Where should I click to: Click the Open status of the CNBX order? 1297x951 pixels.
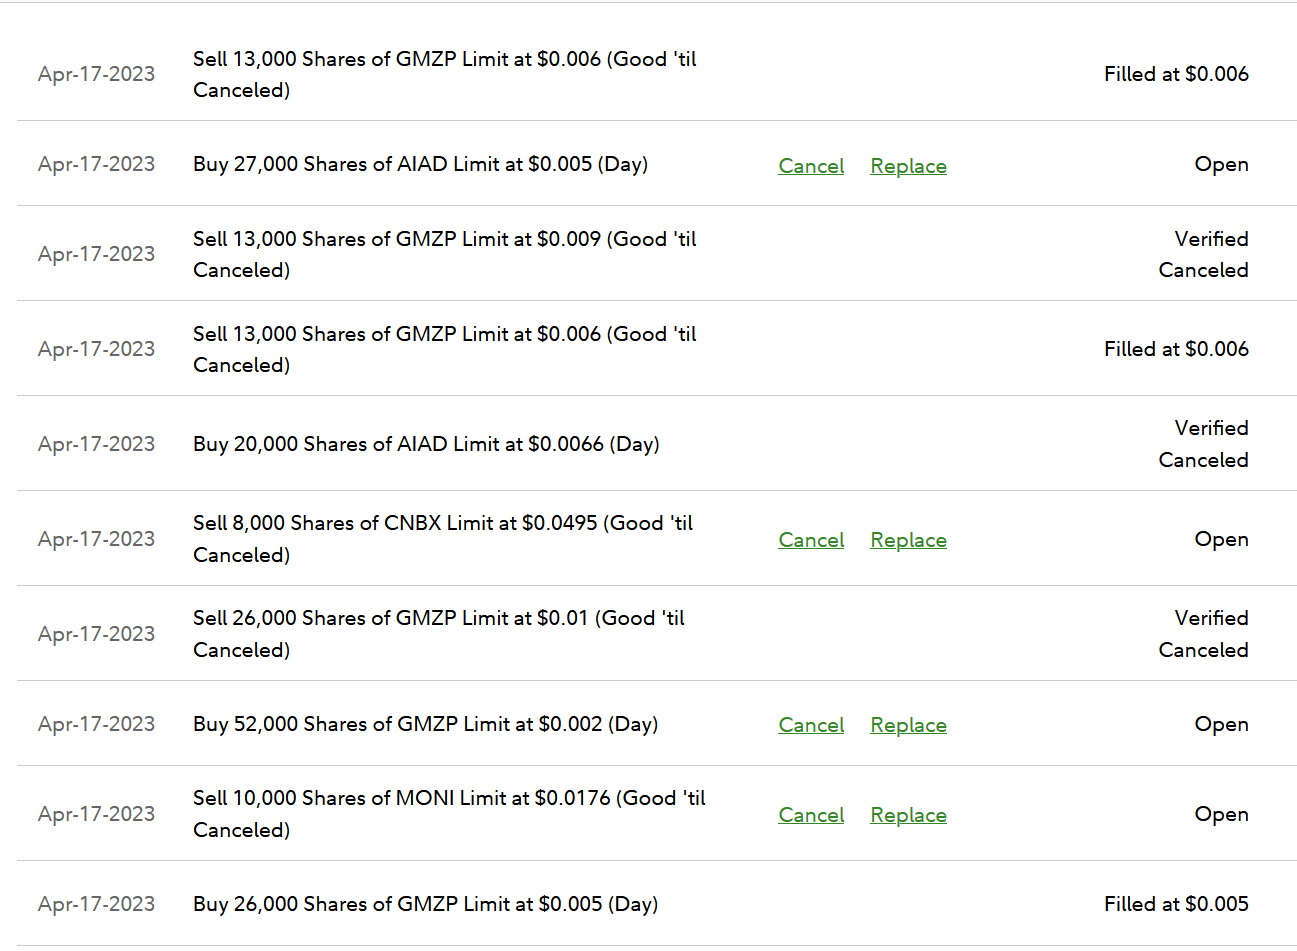tap(1221, 539)
